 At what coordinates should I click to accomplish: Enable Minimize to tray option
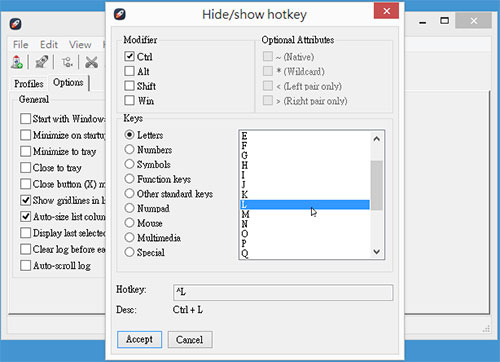click(25, 151)
